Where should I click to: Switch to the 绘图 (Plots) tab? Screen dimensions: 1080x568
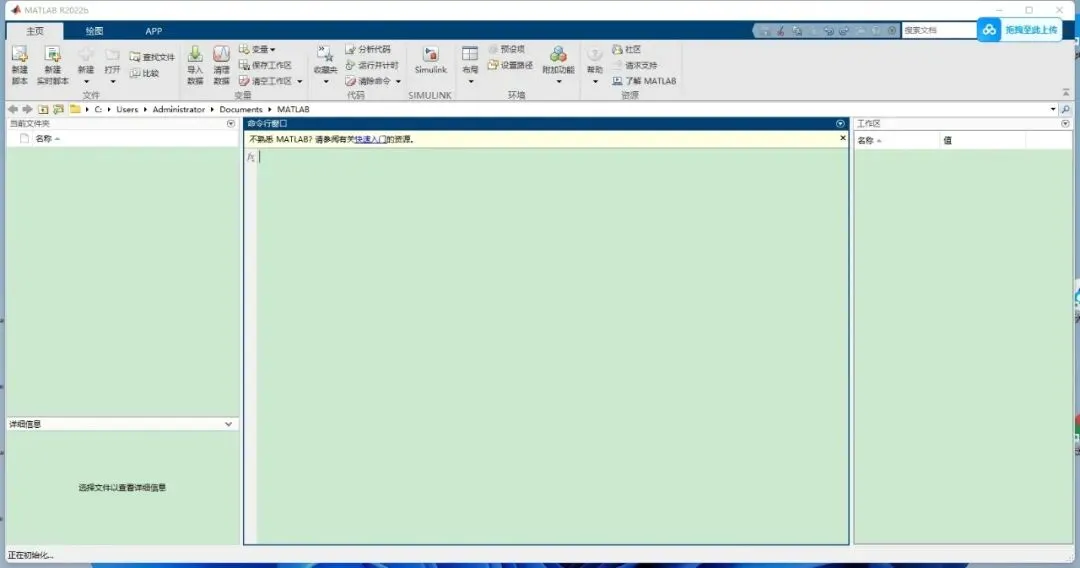coord(94,31)
